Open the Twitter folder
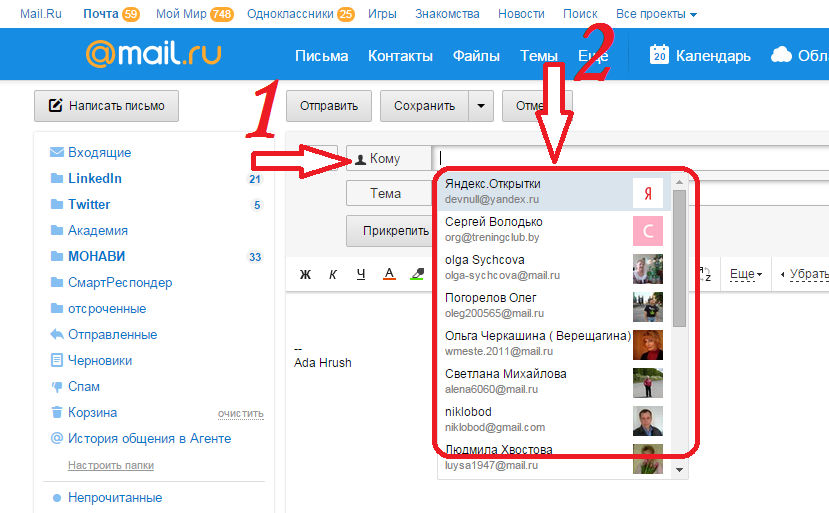 pos(89,204)
